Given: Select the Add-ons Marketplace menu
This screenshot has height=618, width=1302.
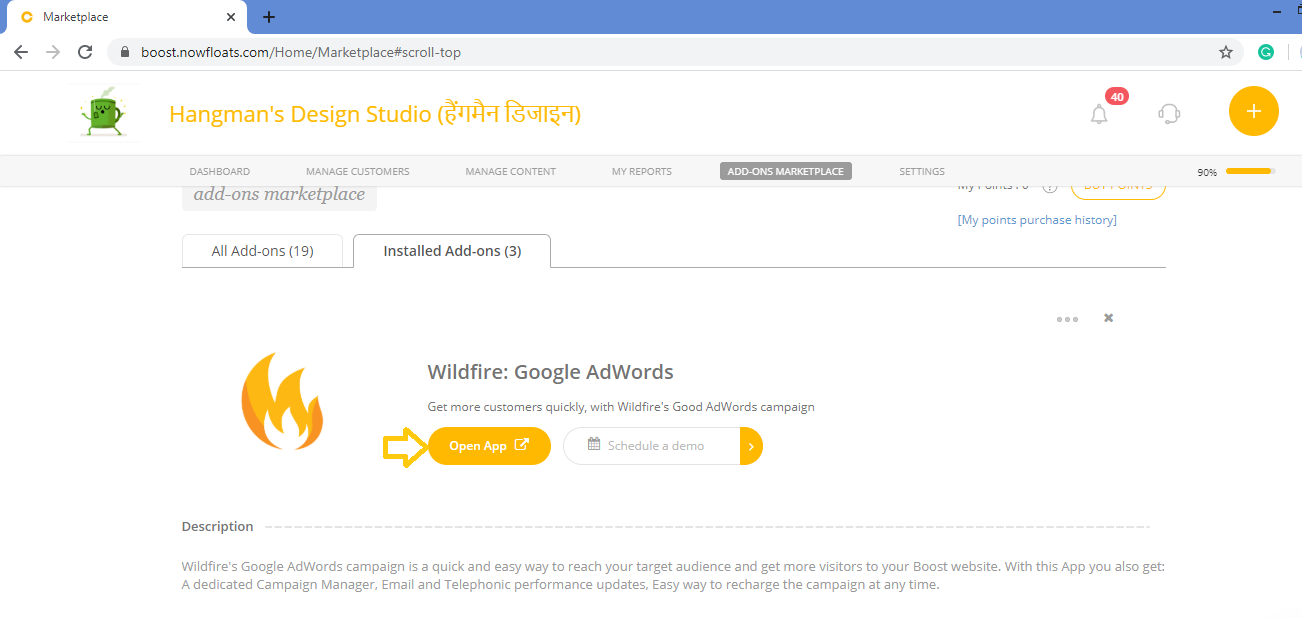Looking at the screenshot, I should [786, 171].
